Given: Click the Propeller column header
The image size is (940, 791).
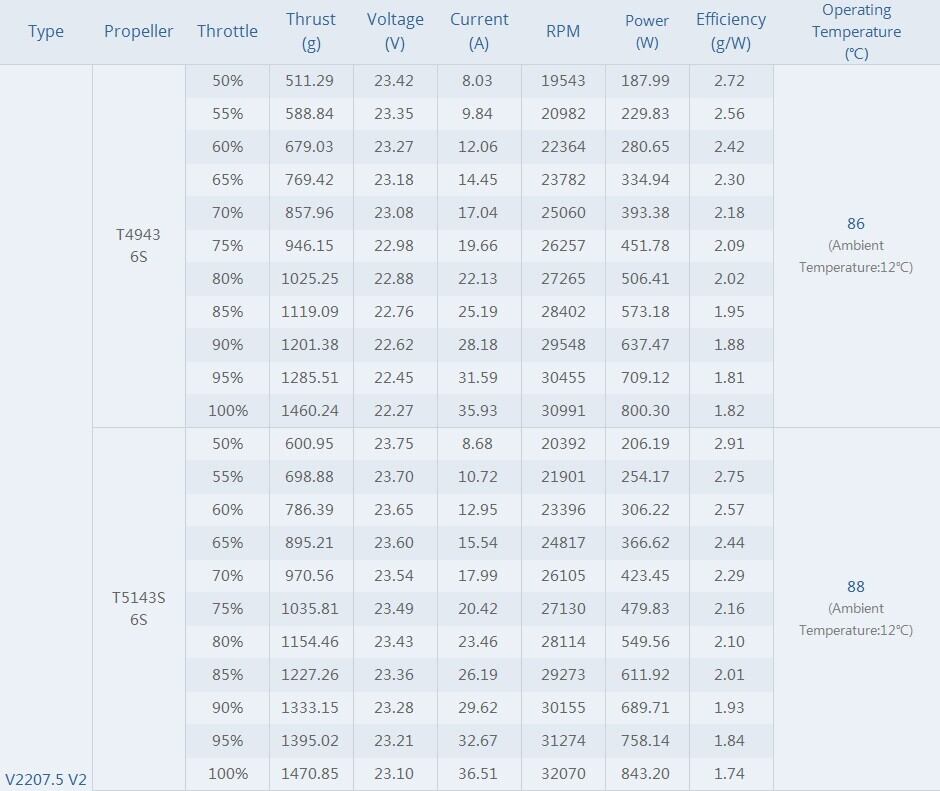Looking at the screenshot, I should (139, 31).
